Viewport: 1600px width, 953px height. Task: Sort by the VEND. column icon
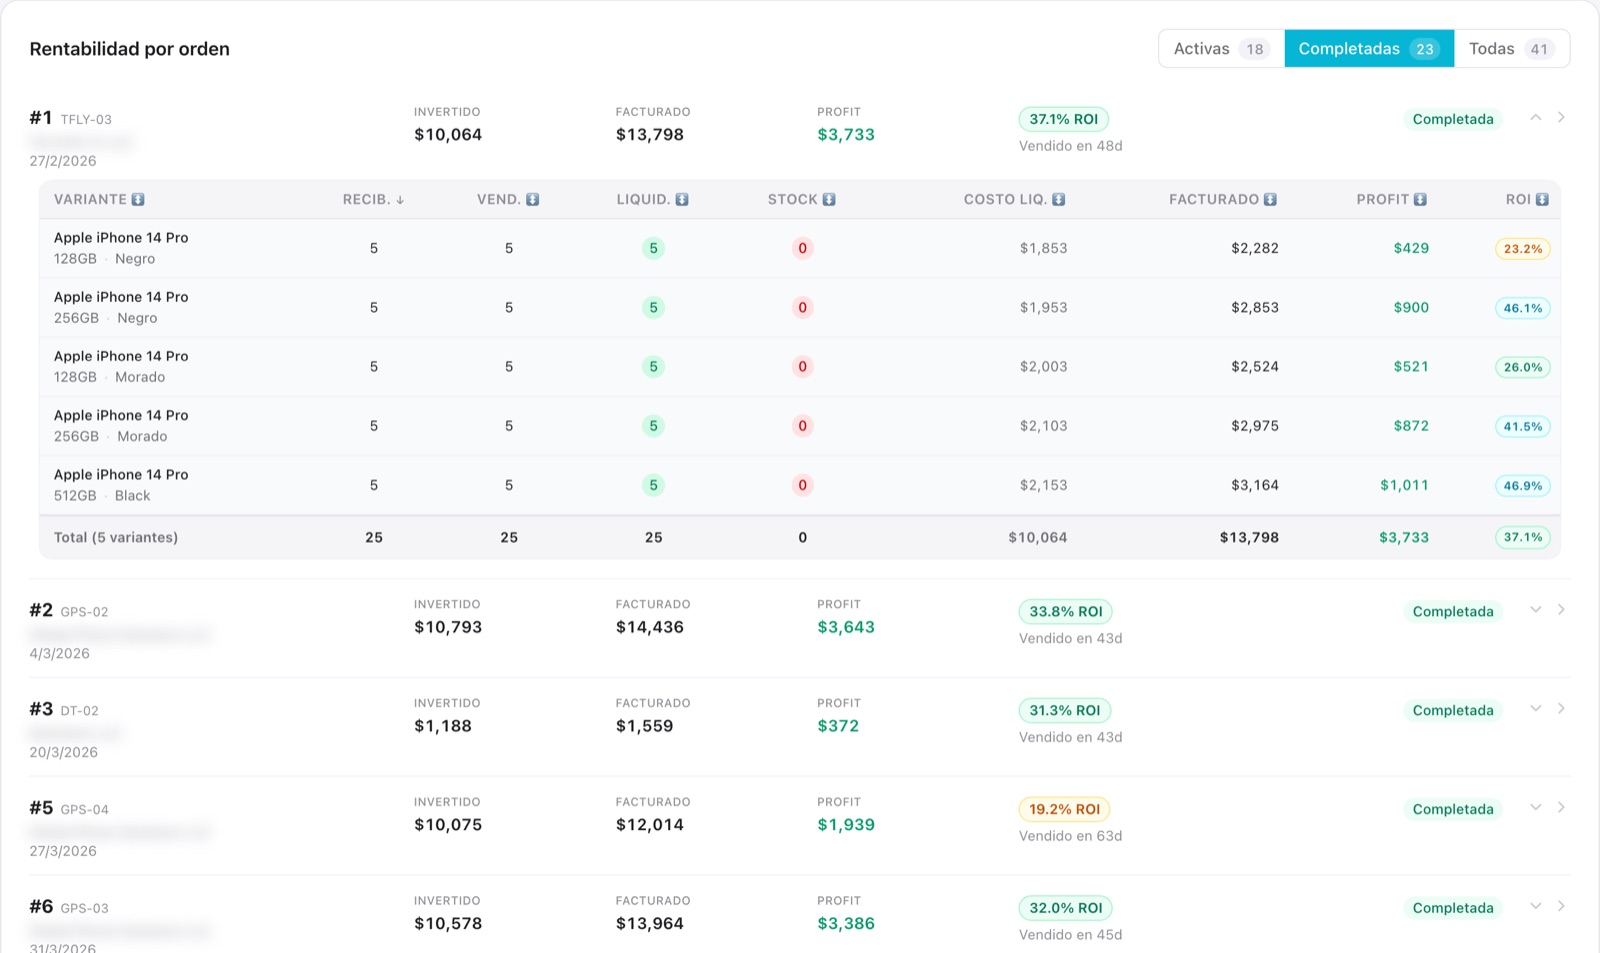point(533,200)
